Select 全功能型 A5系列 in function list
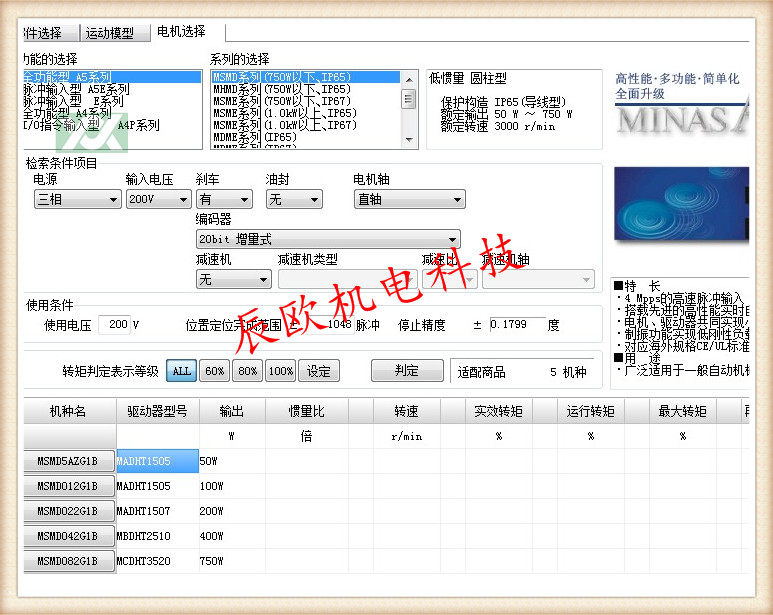 [x=112, y=77]
